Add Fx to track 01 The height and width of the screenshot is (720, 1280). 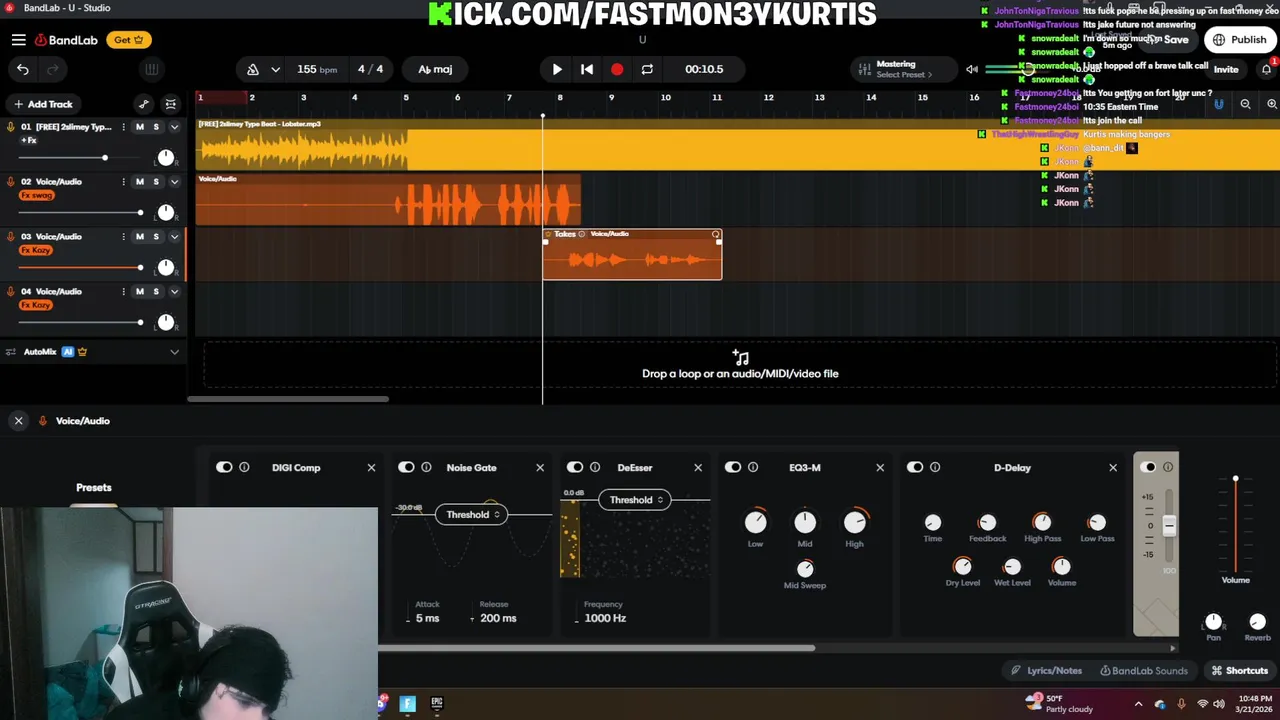click(28, 140)
